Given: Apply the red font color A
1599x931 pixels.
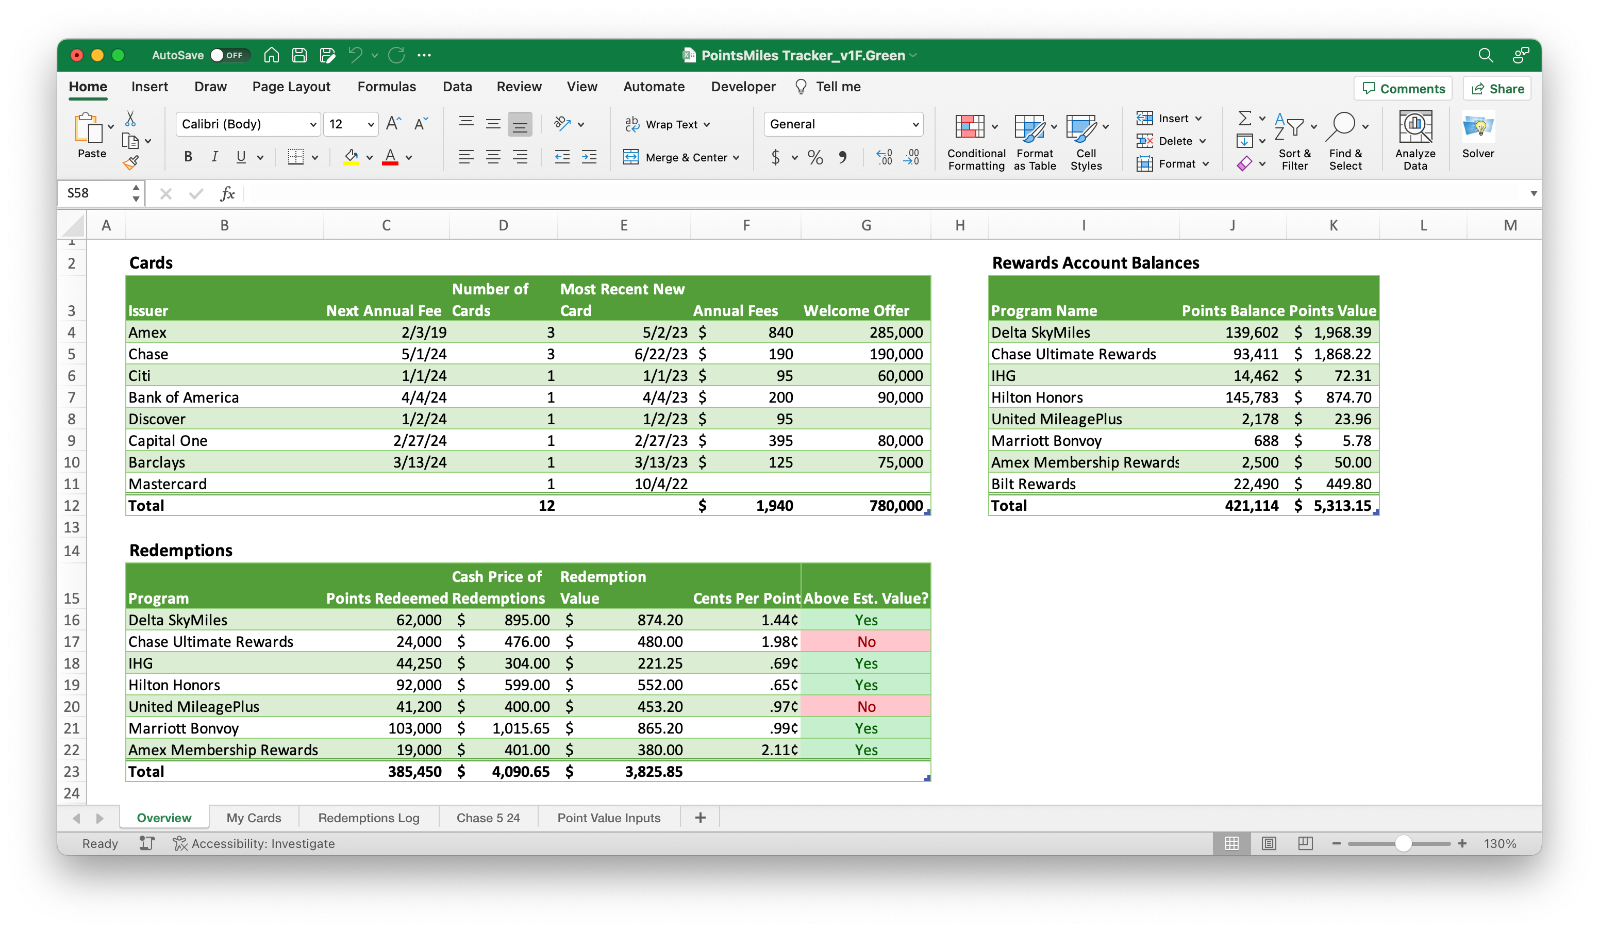Looking at the screenshot, I should point(391,157).
